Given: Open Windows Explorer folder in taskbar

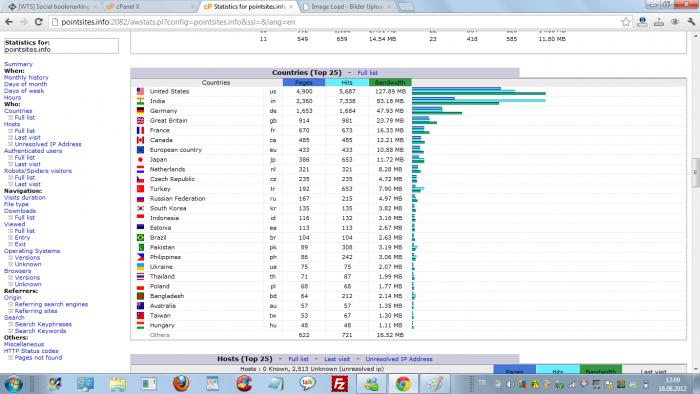Looking at the screenshot, I should click(117, 384).
